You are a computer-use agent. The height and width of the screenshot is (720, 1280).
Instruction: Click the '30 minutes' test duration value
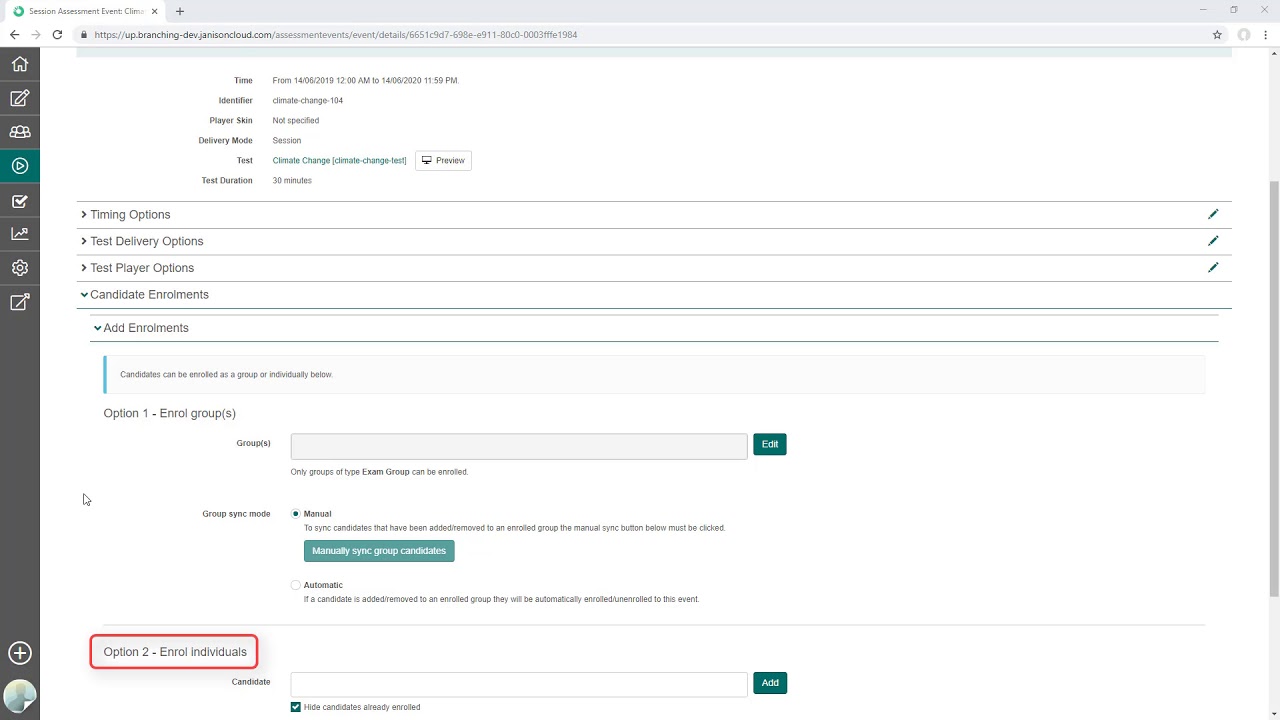292,180
